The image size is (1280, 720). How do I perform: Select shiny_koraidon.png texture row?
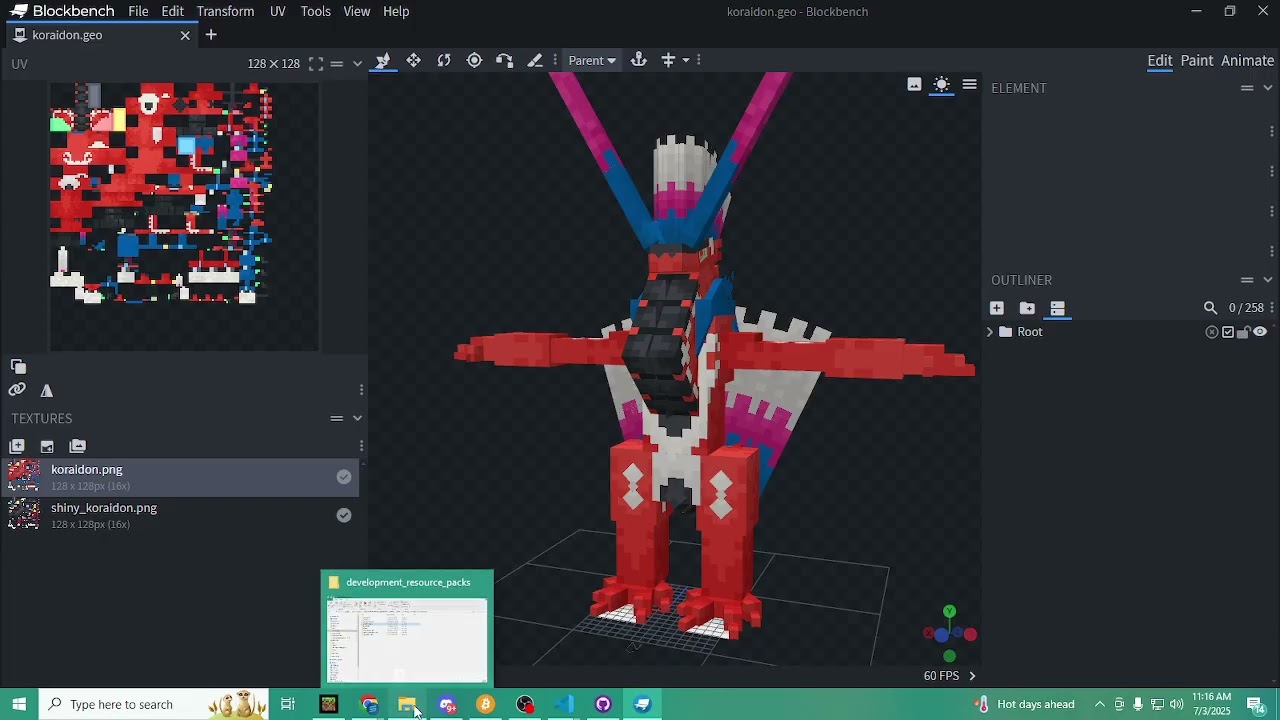point(180,515)
